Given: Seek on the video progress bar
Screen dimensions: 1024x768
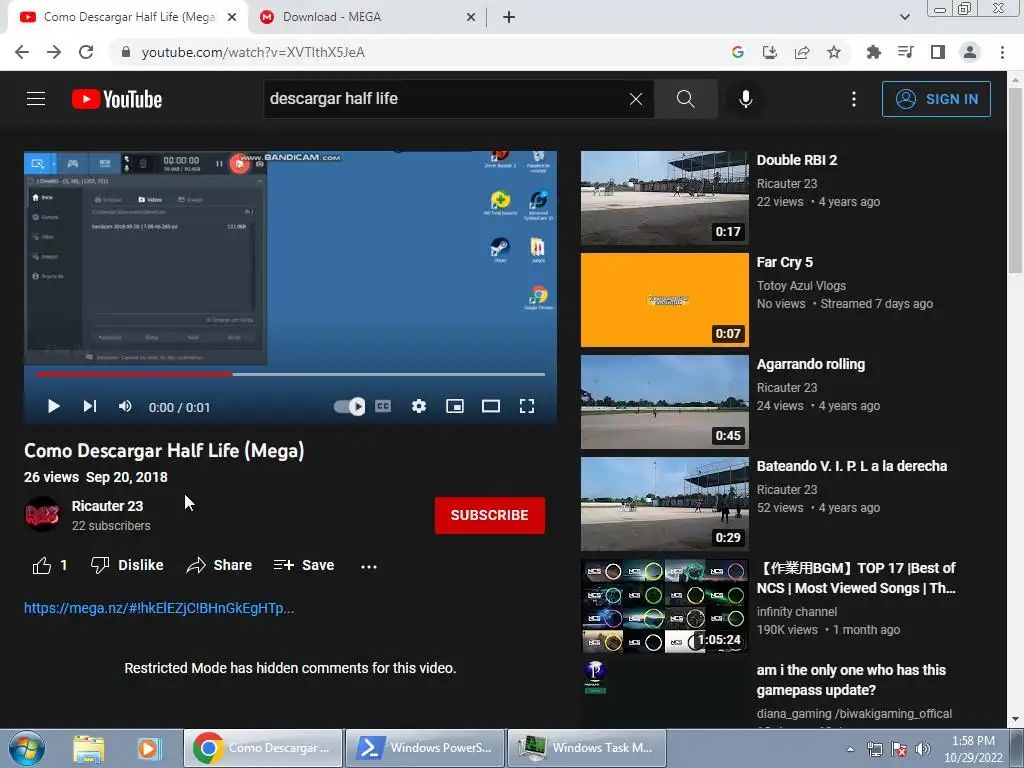Looking at the screenshot, I should pos(290,375).
